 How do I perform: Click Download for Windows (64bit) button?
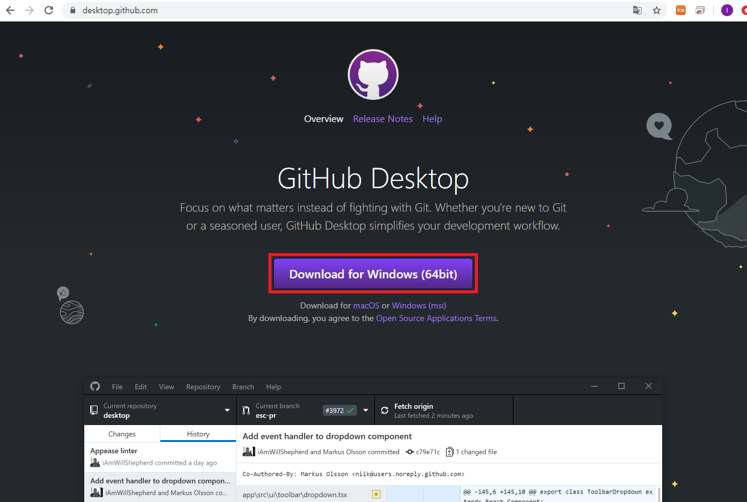373,274
